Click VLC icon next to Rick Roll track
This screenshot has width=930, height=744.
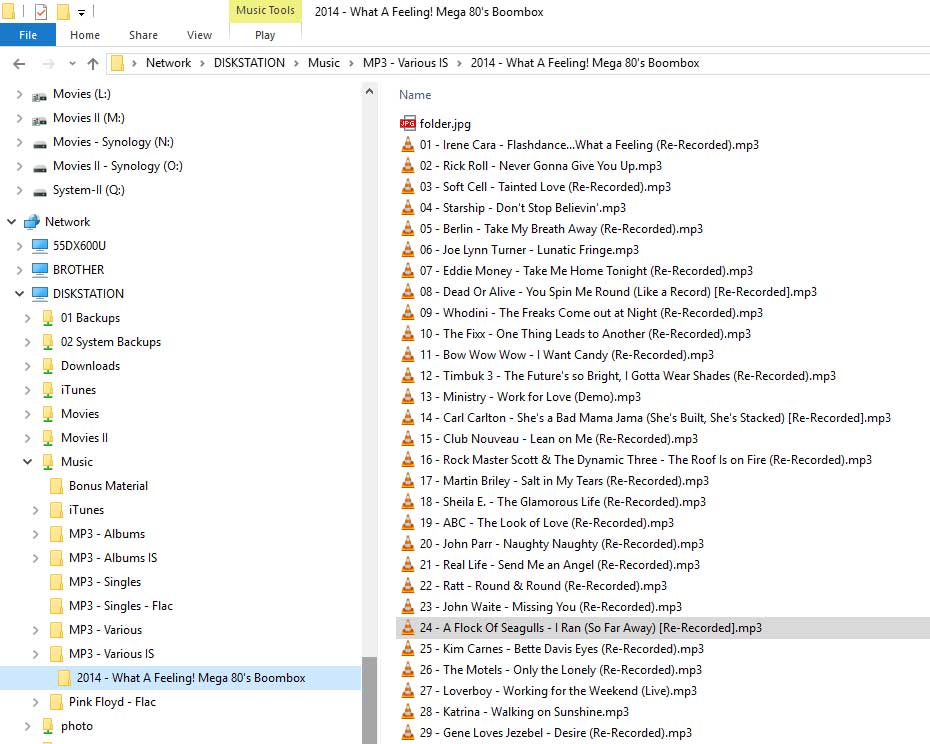[x=407, y=166]
